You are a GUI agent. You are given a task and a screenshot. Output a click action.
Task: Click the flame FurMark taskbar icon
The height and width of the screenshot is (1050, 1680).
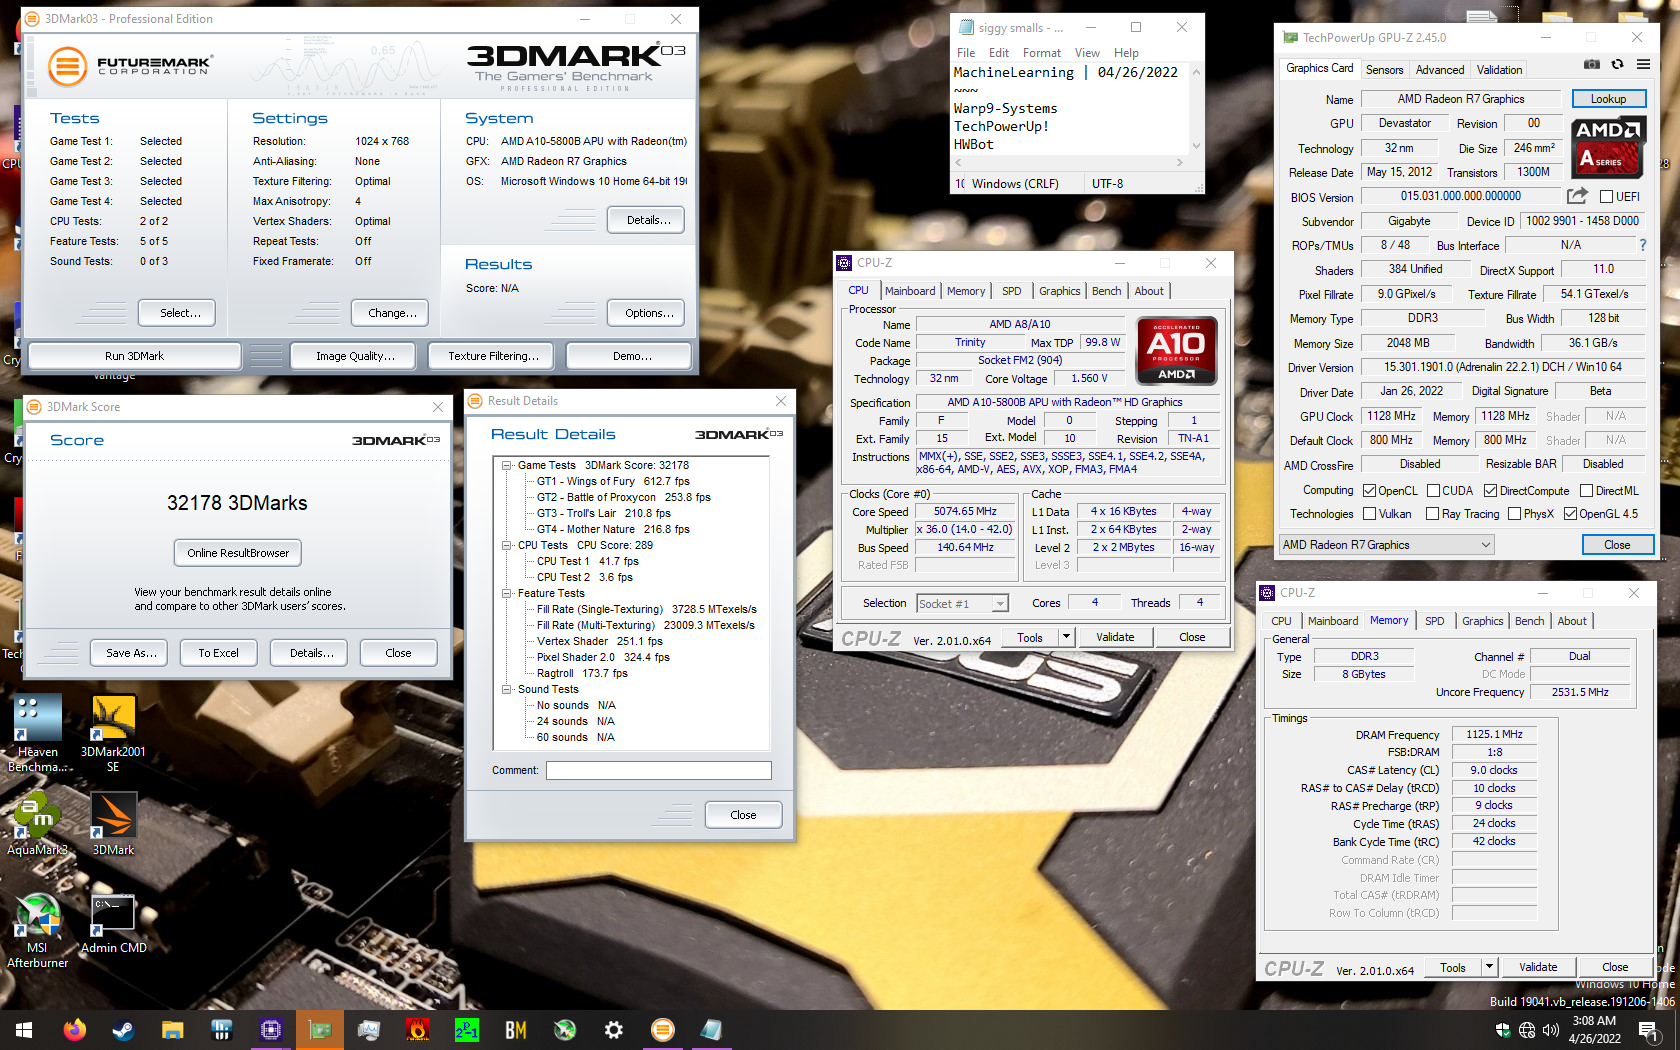(x=417, y=1030)
